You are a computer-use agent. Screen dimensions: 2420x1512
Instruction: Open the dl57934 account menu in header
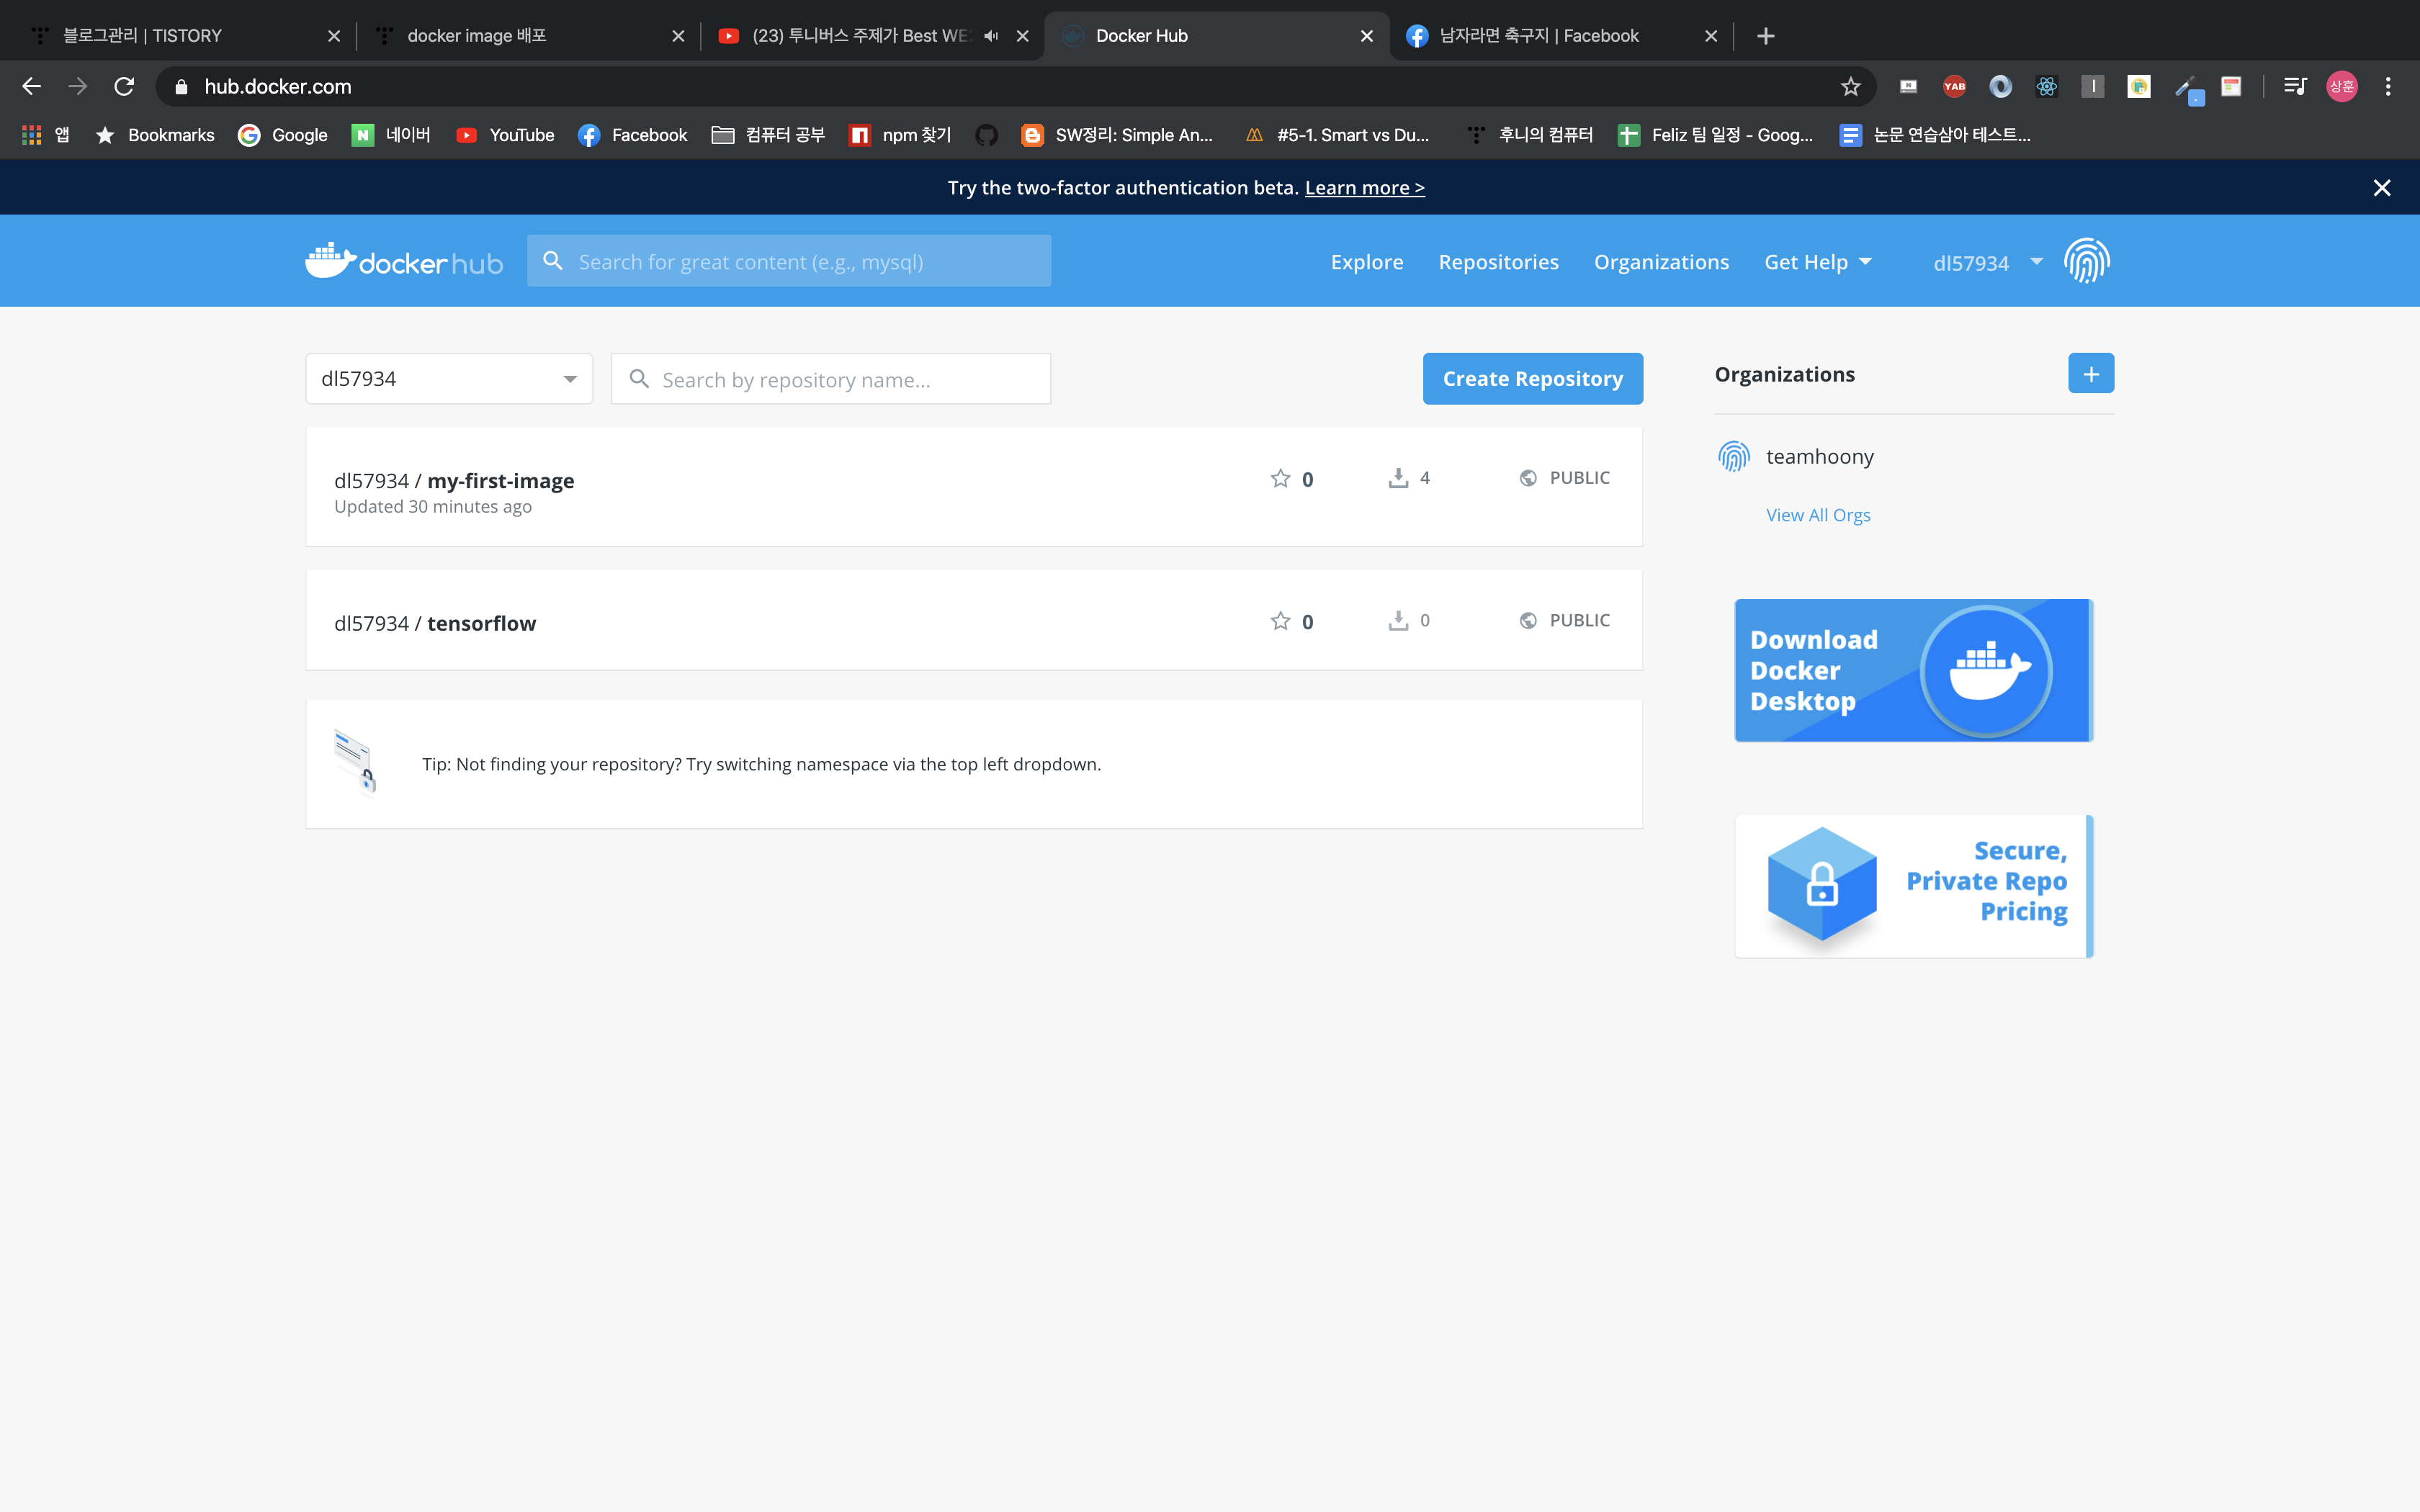pos(1986,263)
